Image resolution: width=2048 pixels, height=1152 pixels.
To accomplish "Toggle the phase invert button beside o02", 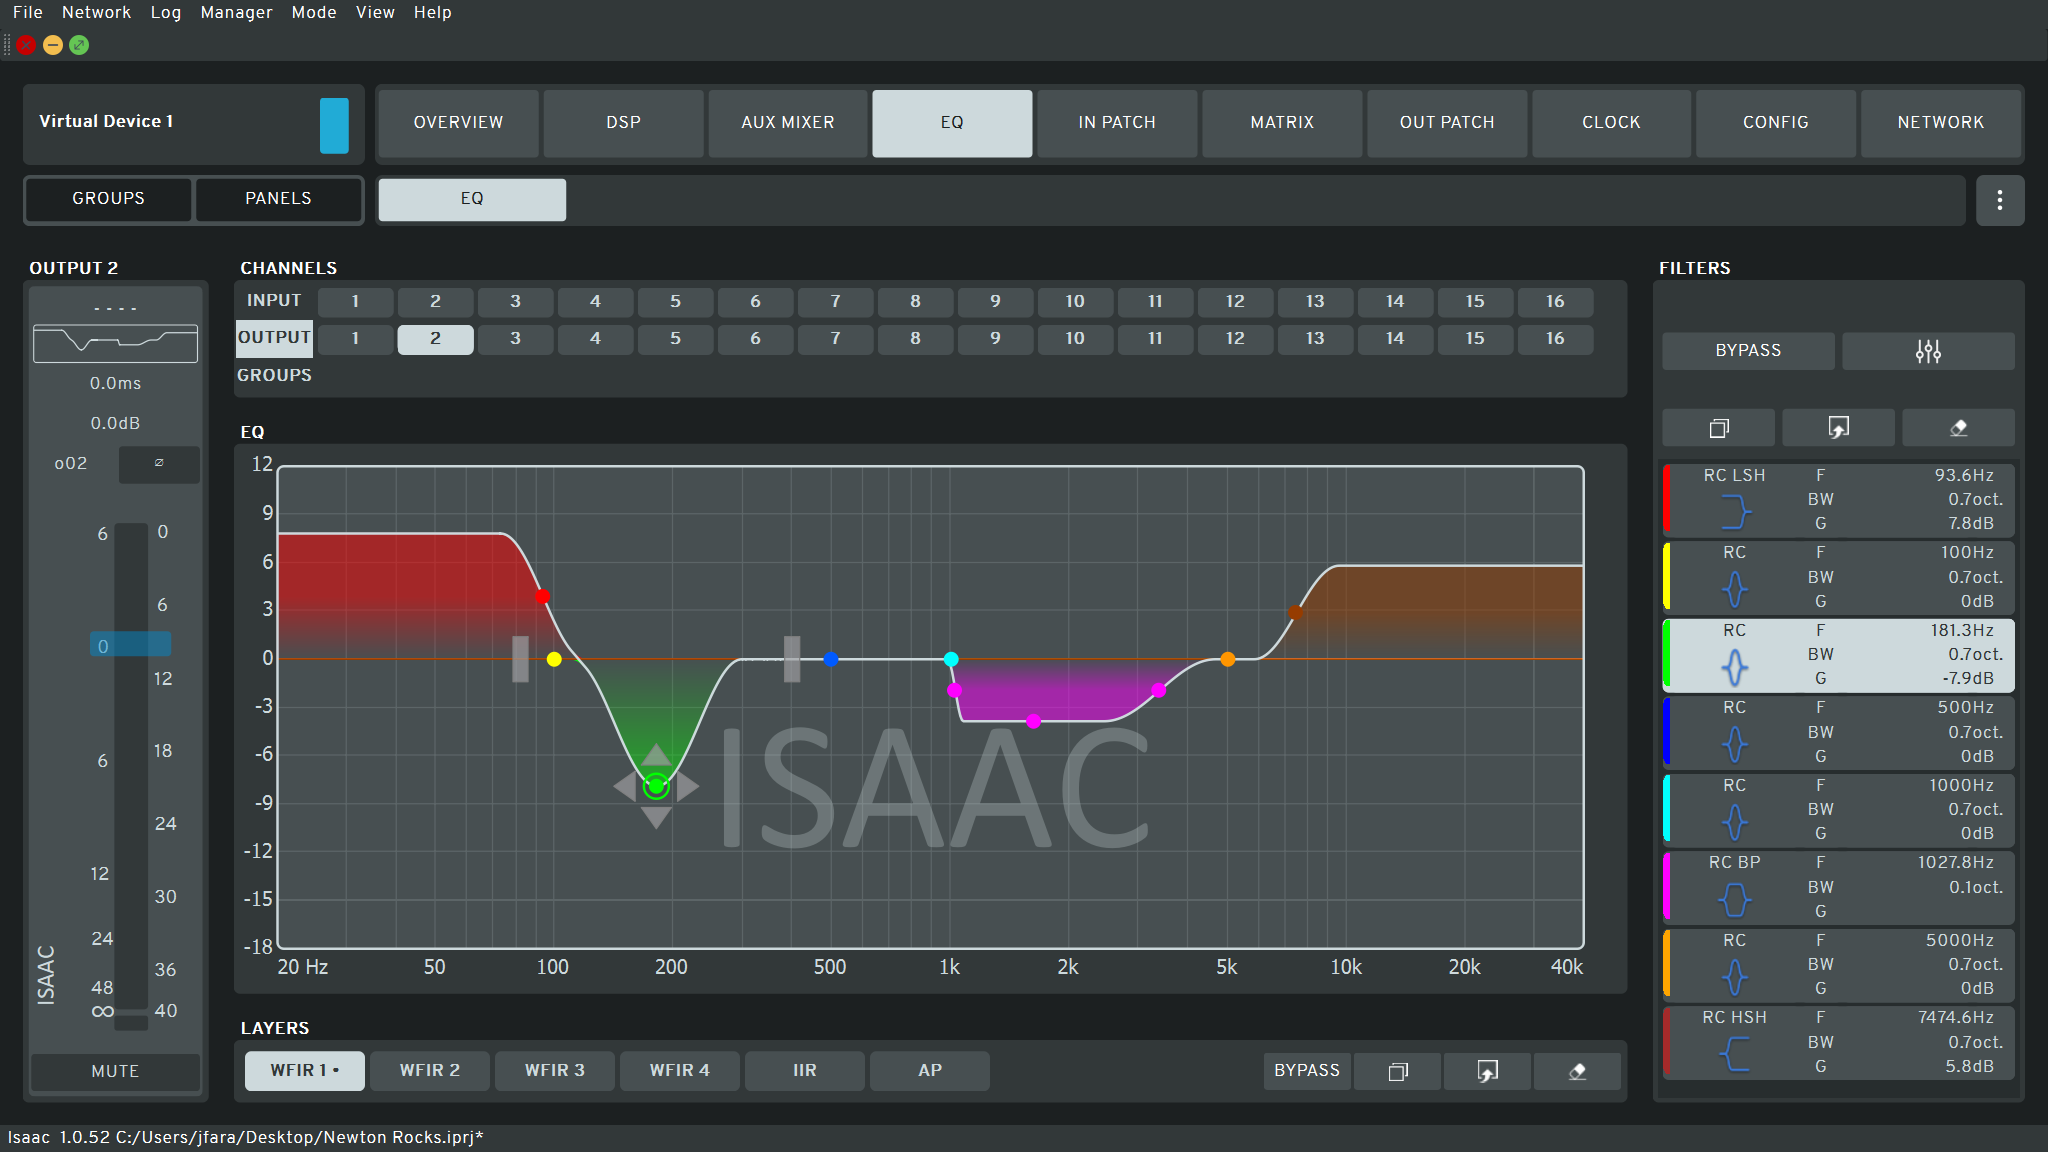I will pyautogui.click(x=159, y=464).
